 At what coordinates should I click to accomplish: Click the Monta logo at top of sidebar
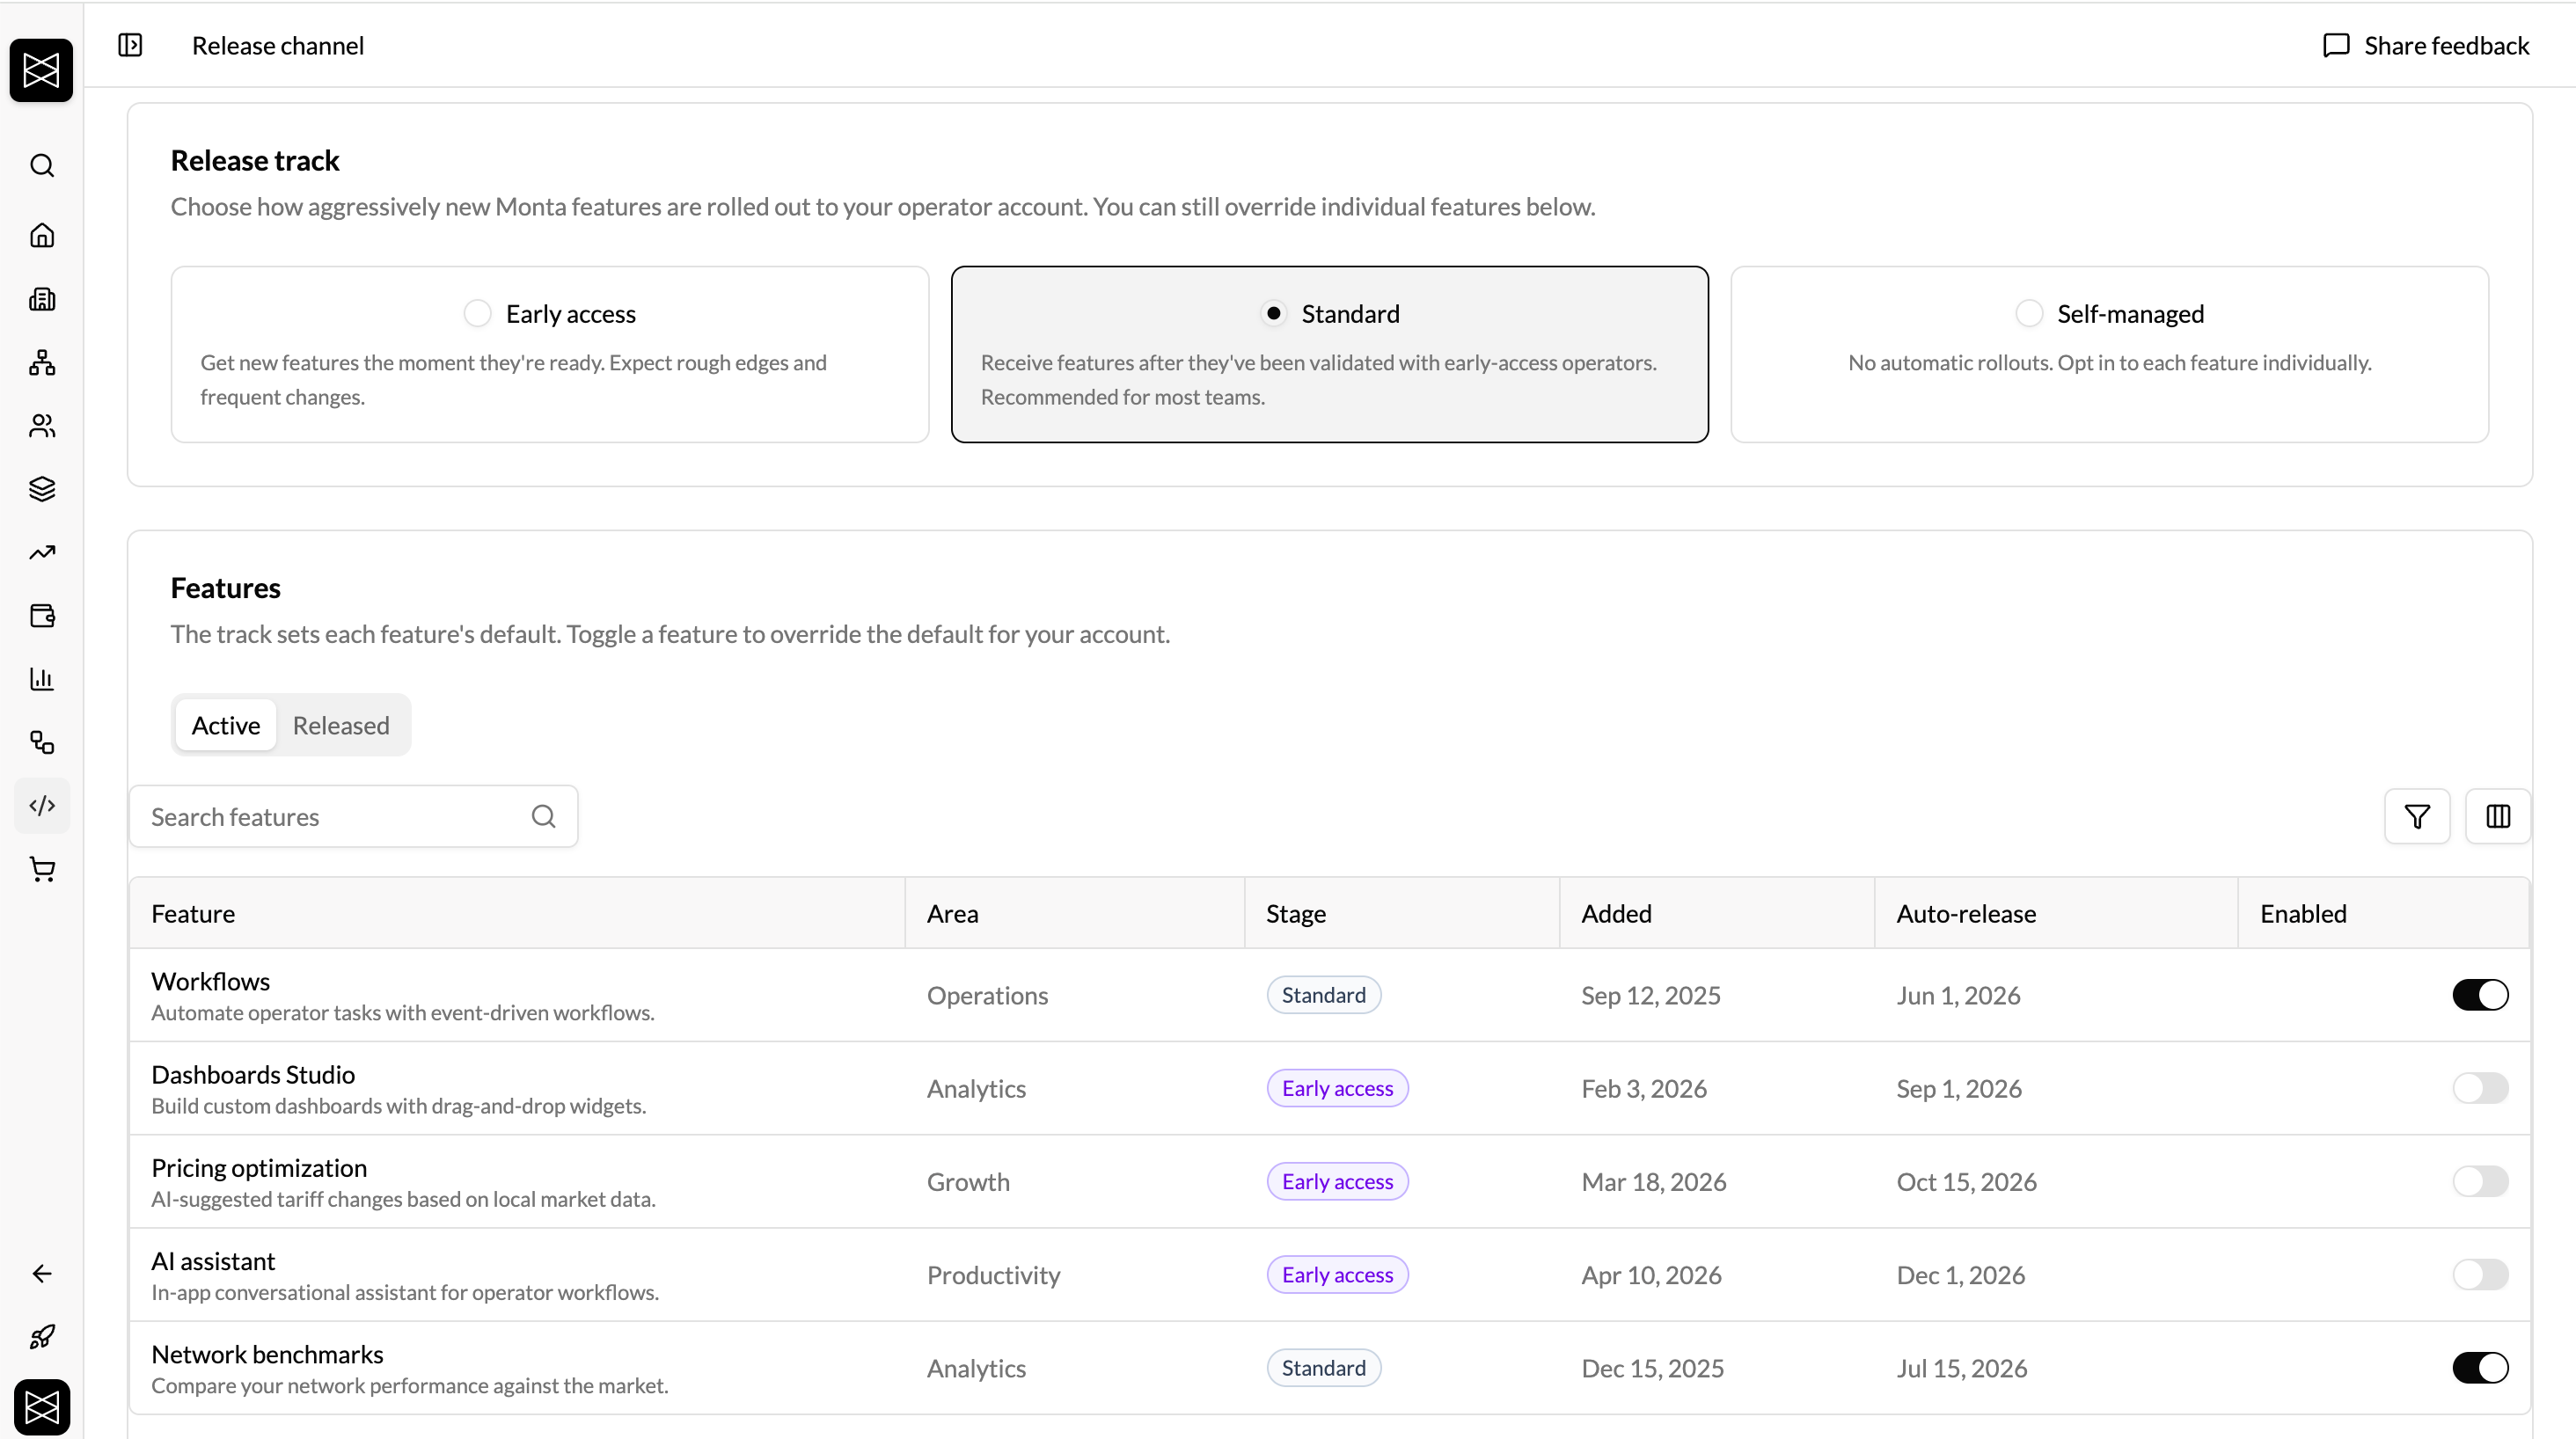41,70
